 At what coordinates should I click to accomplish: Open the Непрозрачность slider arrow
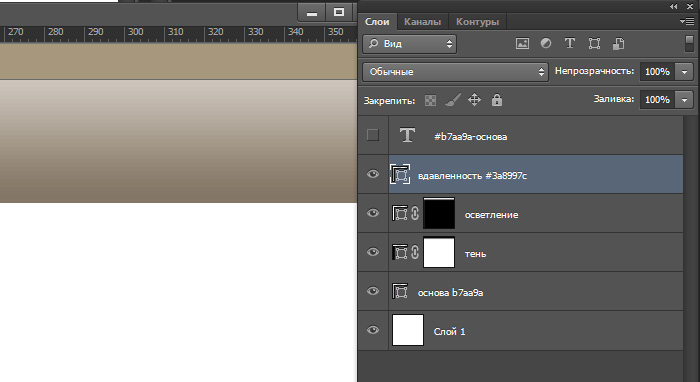(684, 71)
